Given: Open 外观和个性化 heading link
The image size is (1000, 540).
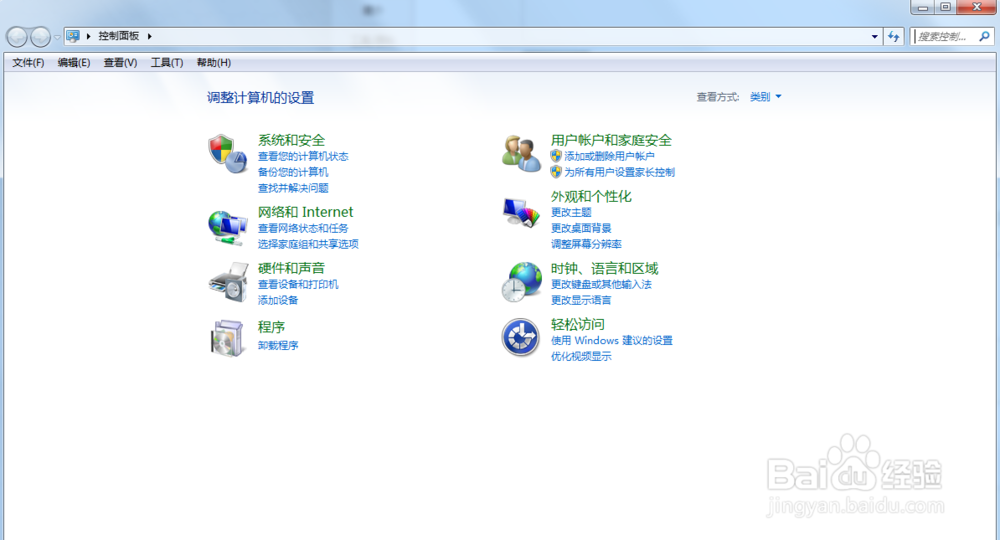Looking at the screenshot, I should pos(591,196).
